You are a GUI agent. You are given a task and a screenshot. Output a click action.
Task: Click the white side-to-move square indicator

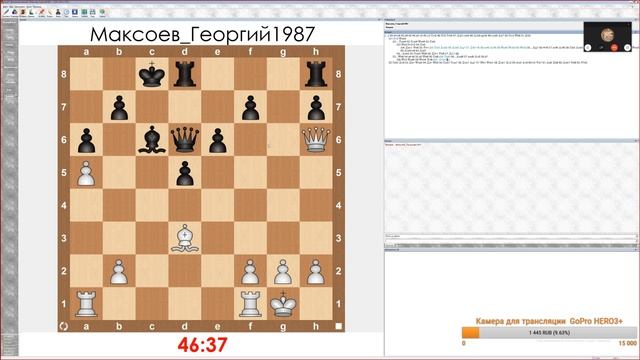(x=338, y=326)
